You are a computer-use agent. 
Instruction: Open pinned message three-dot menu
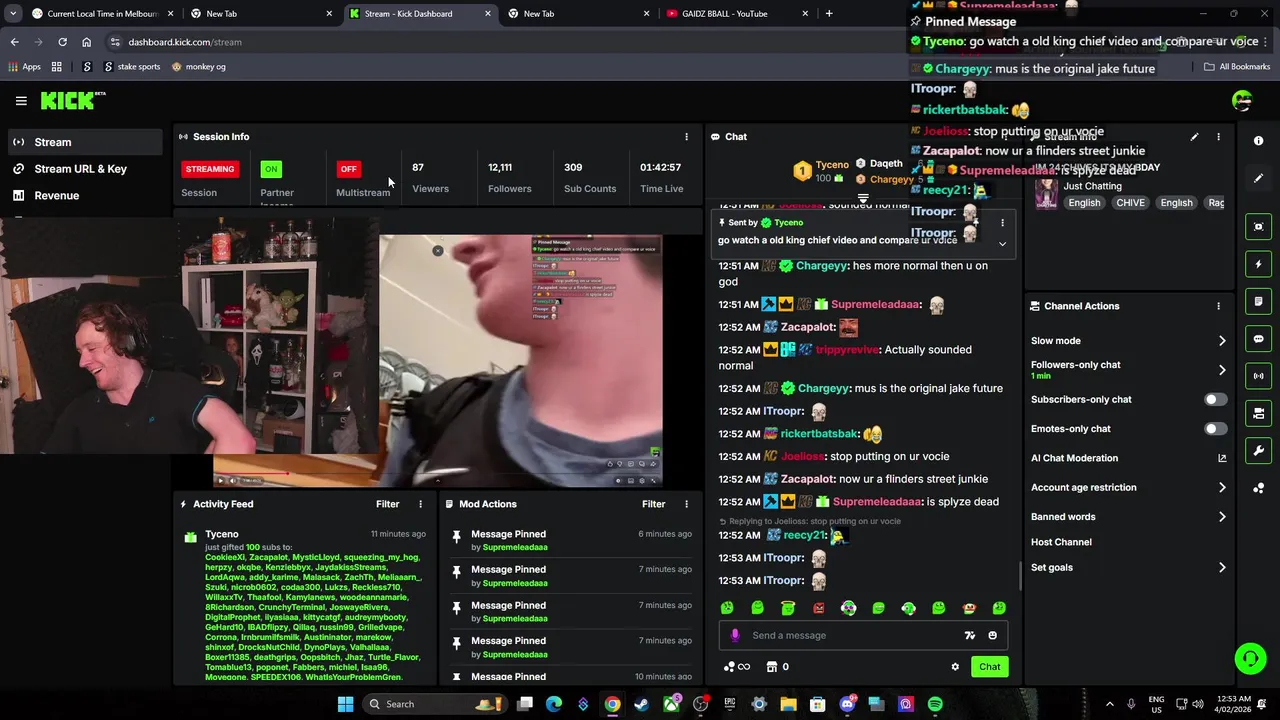(1002, 223)
